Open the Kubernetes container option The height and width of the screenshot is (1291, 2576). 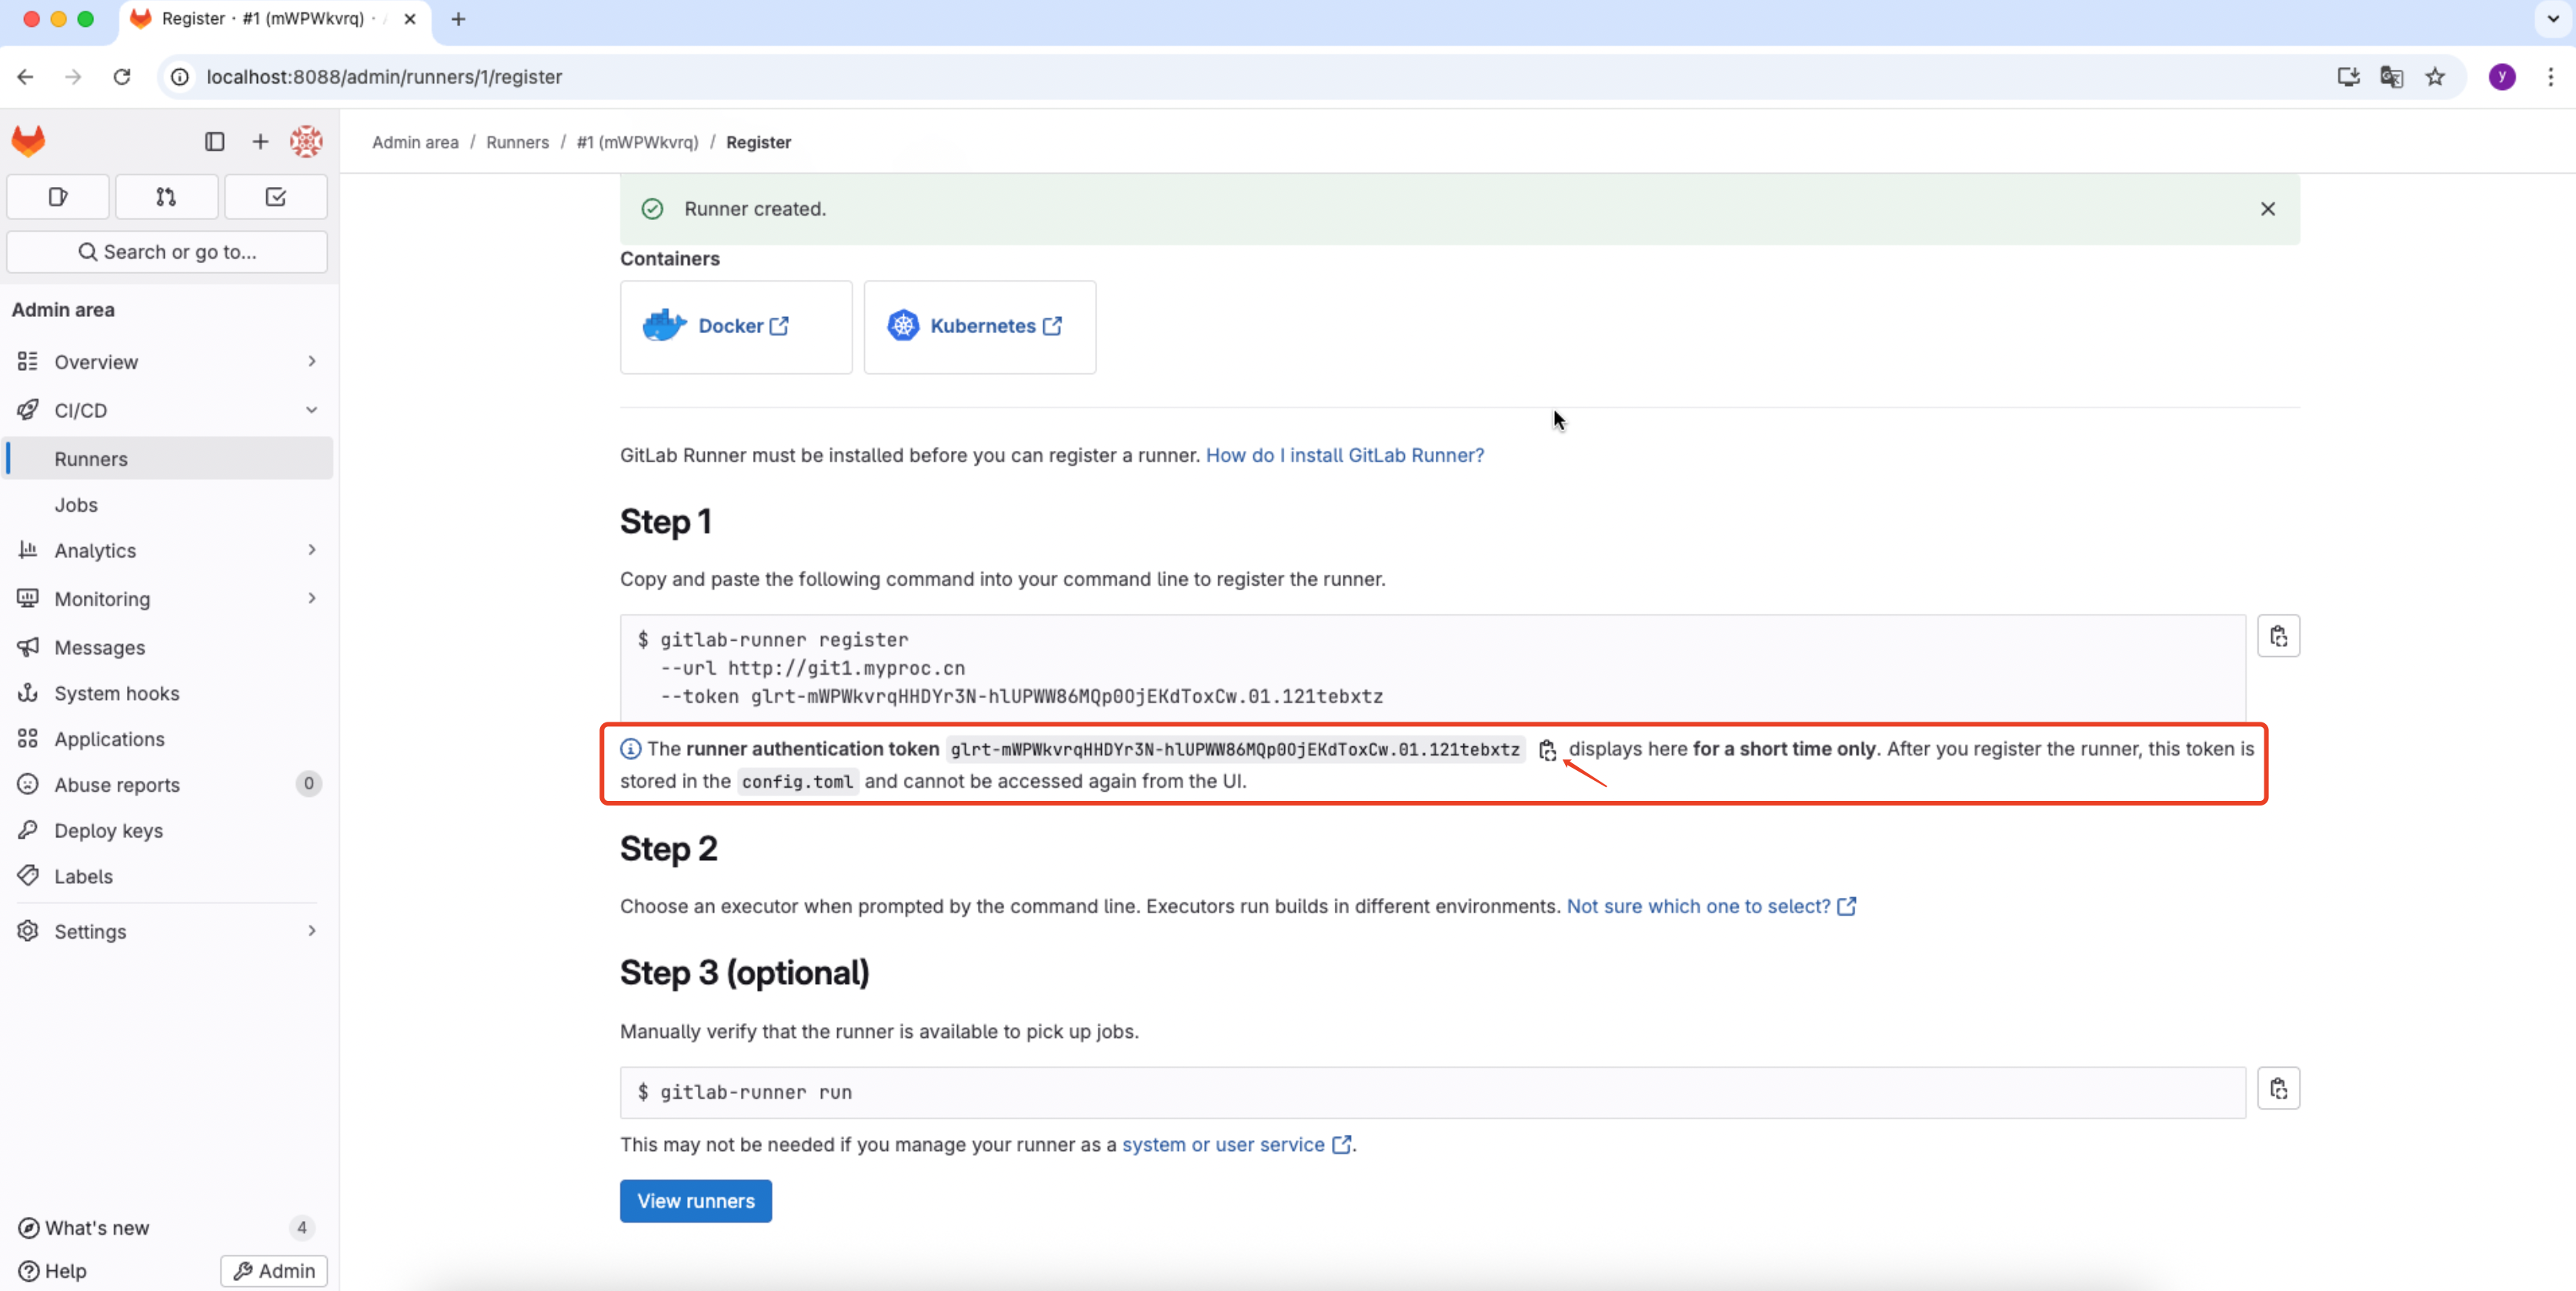tap(978, 326)
